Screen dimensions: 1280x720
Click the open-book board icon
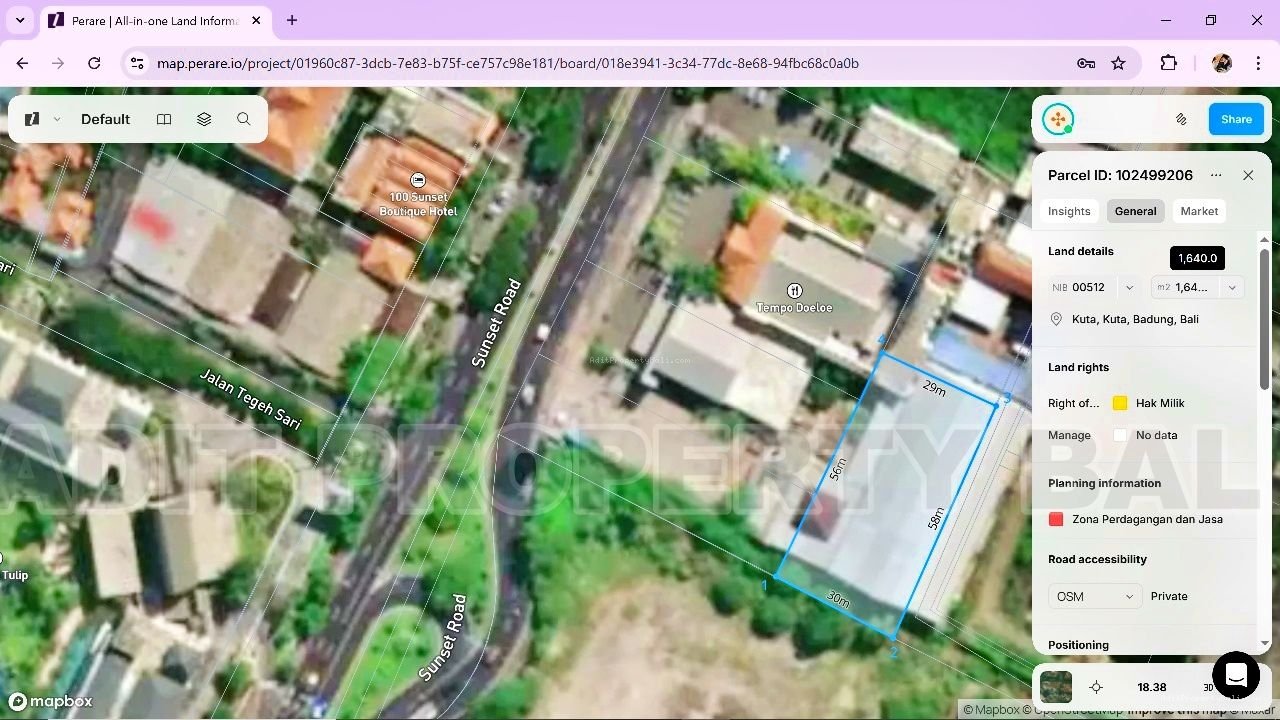164,119
